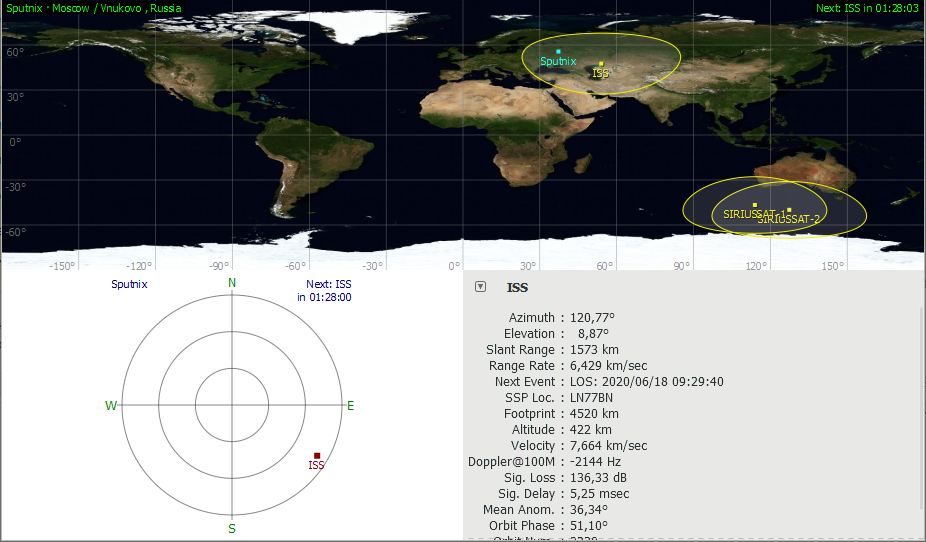Click the SIRIUSSAT-2 satellite marker on the map

click(789, 210)
